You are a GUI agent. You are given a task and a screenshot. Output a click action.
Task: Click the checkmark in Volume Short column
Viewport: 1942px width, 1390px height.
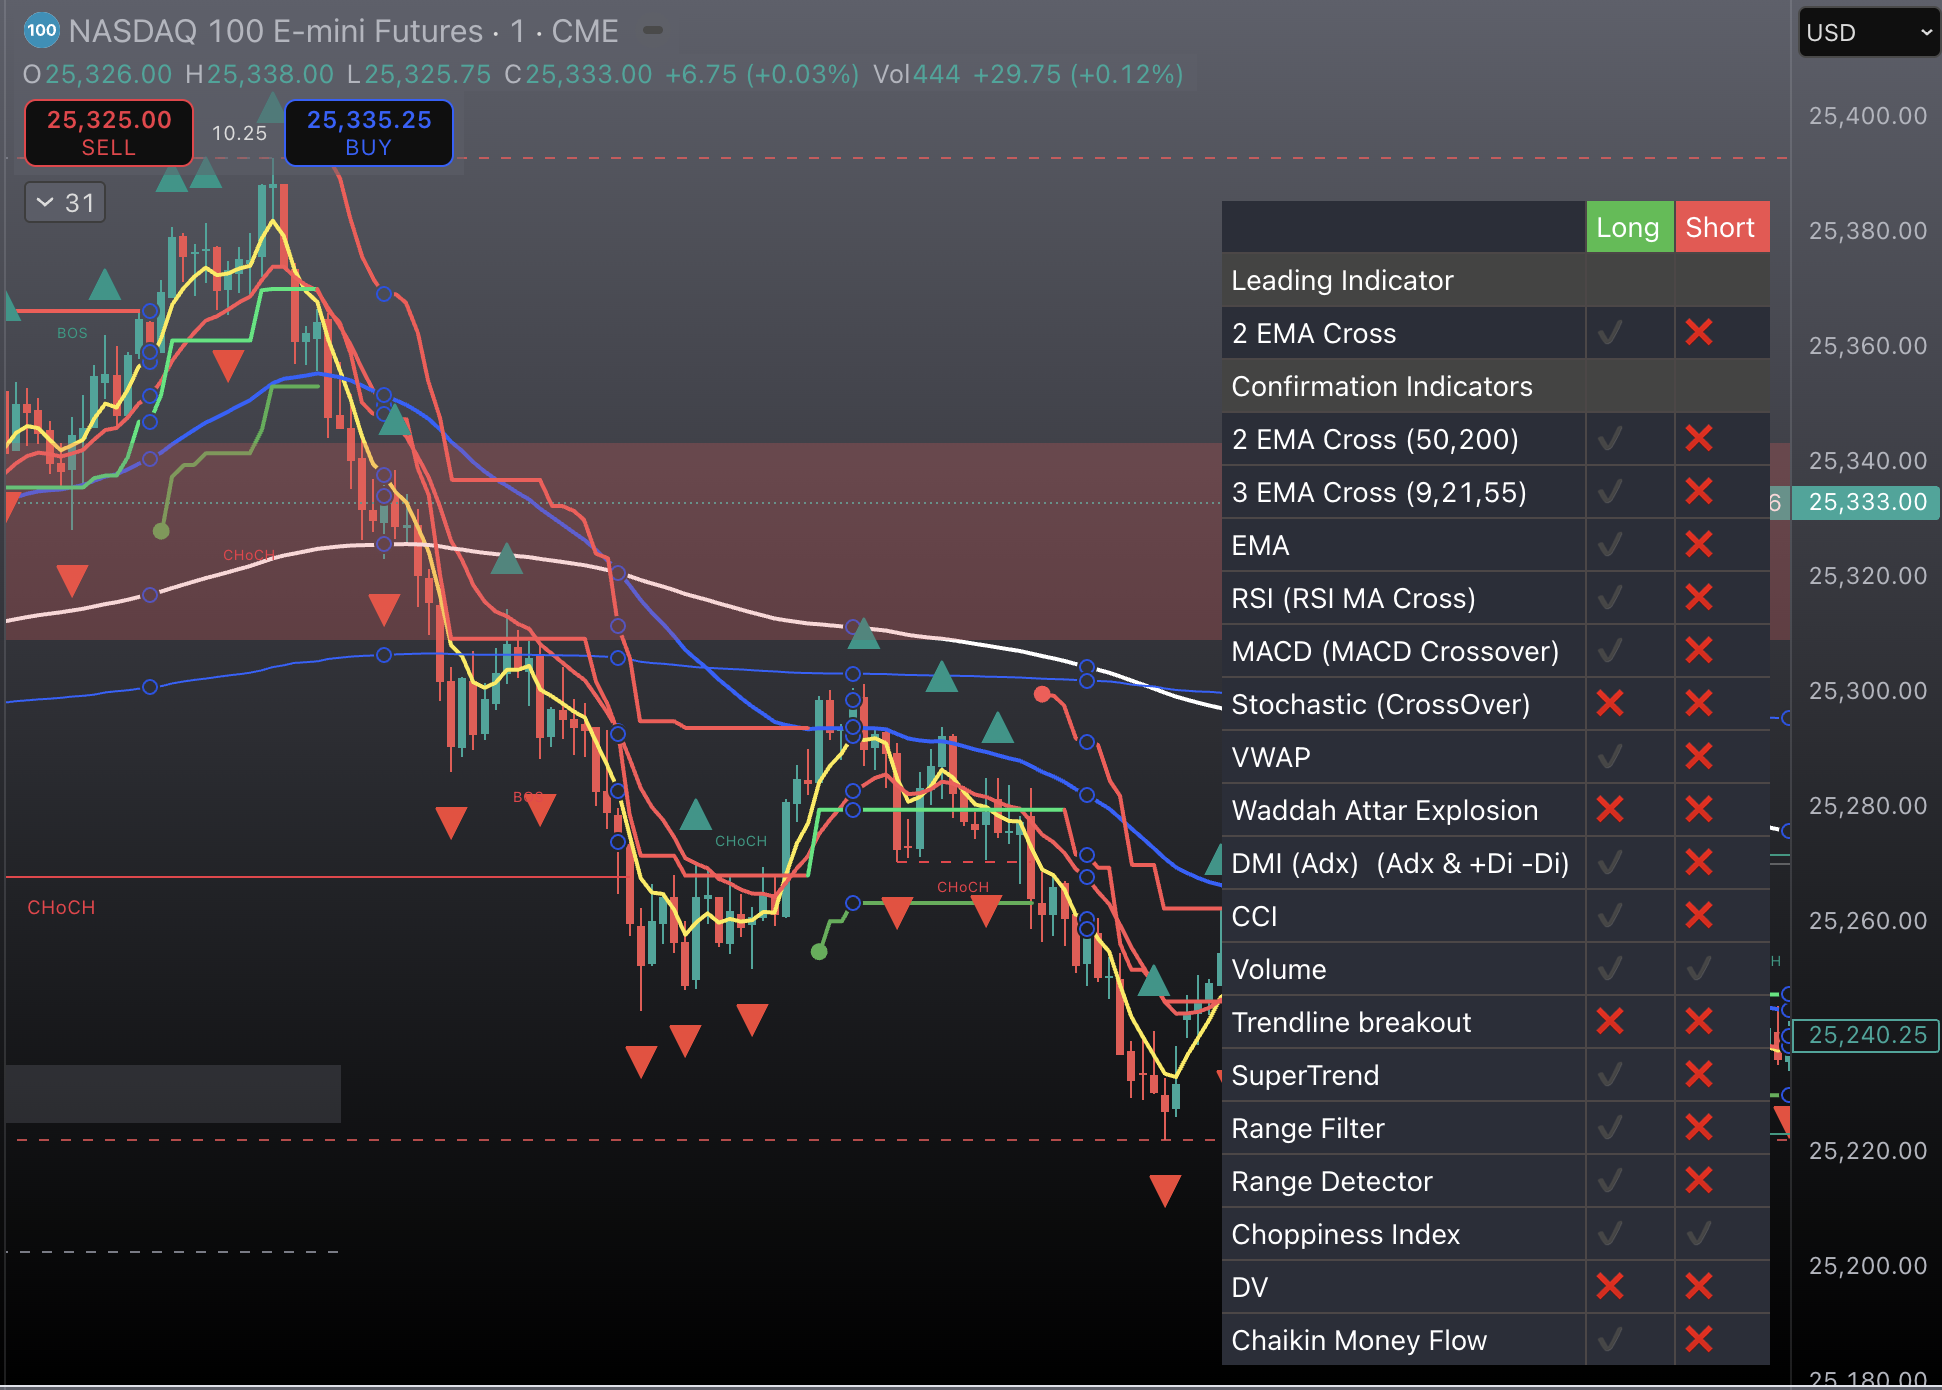(1698, 968)
